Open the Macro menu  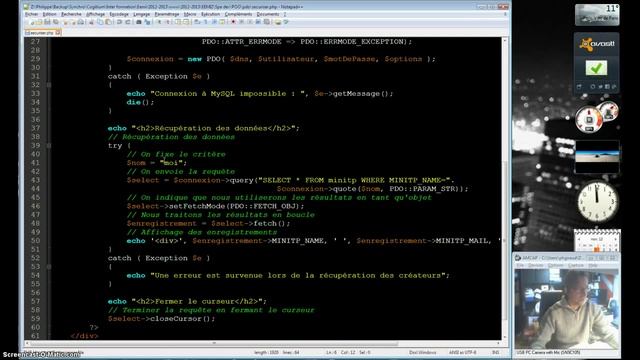click(190, 14)
